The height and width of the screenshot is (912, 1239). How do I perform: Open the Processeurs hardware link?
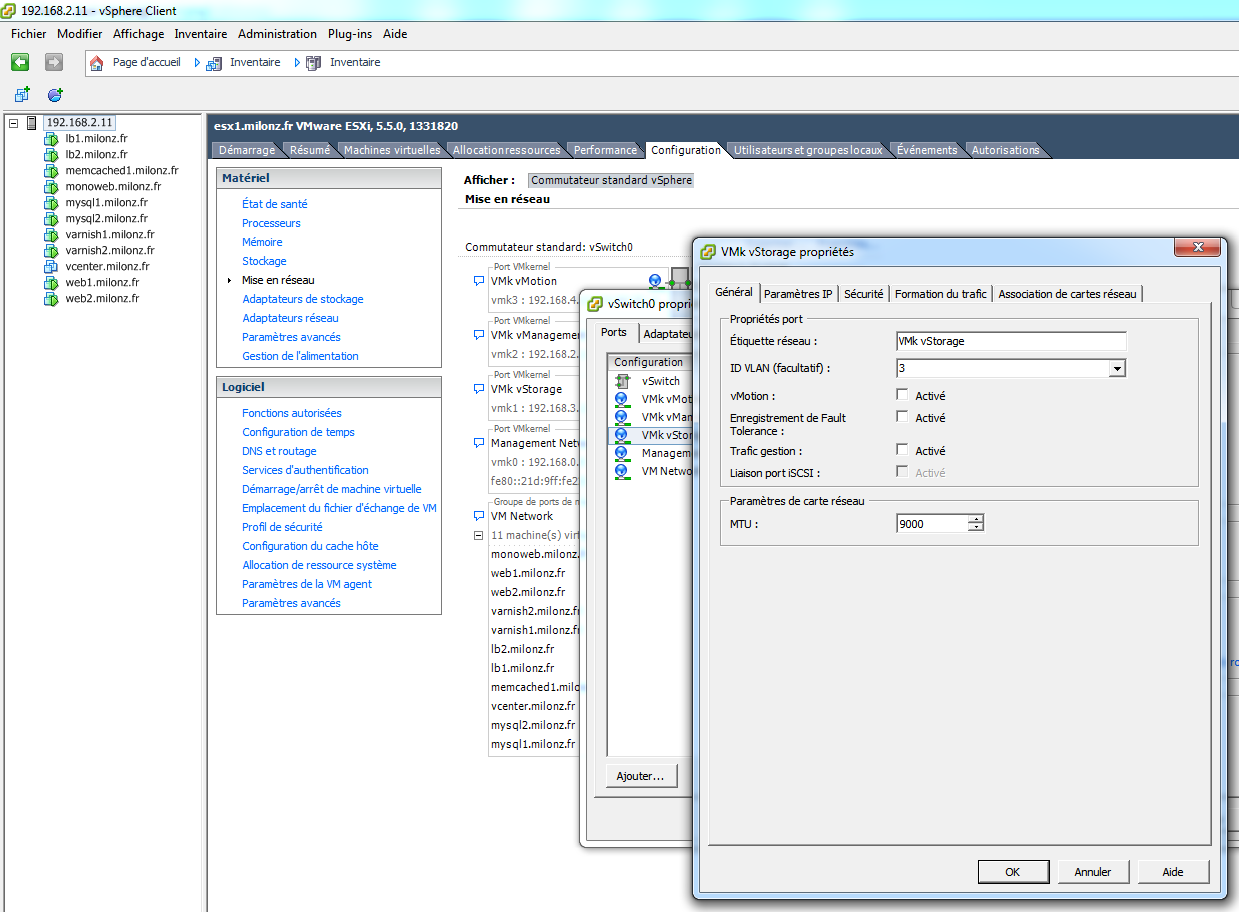click(271, 223)
